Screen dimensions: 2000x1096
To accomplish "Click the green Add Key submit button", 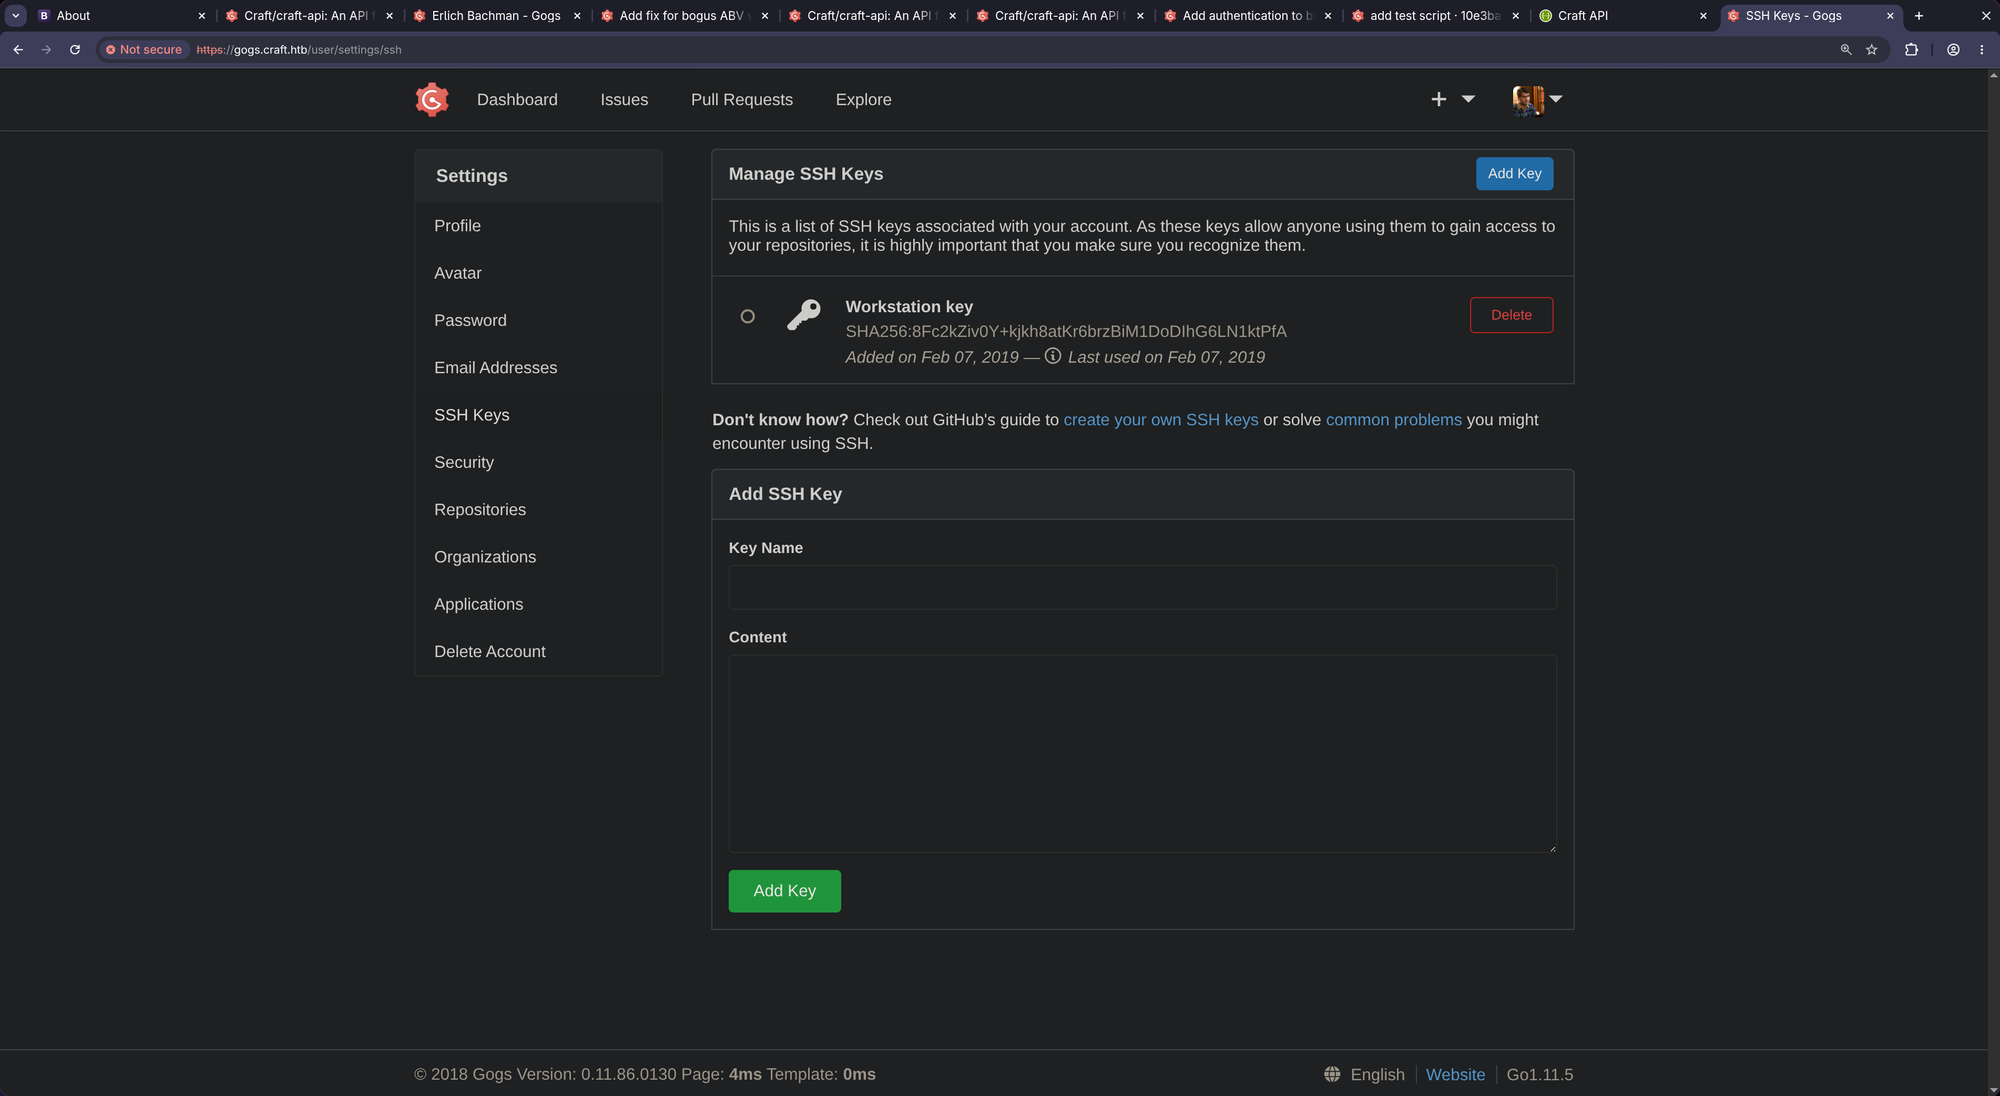I will tap(784, 891).
